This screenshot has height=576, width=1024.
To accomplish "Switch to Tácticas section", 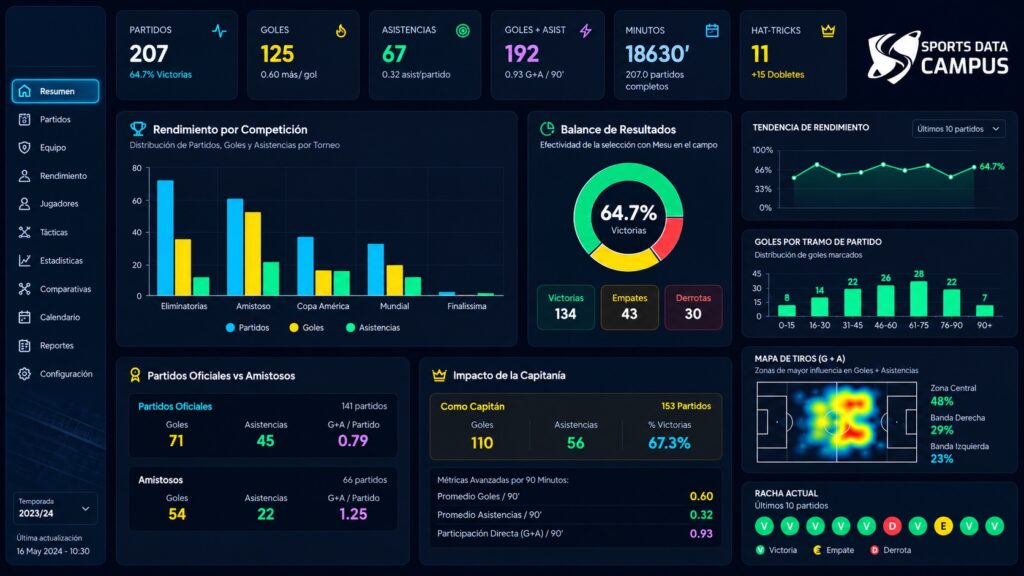I will [x=55, y=232].
